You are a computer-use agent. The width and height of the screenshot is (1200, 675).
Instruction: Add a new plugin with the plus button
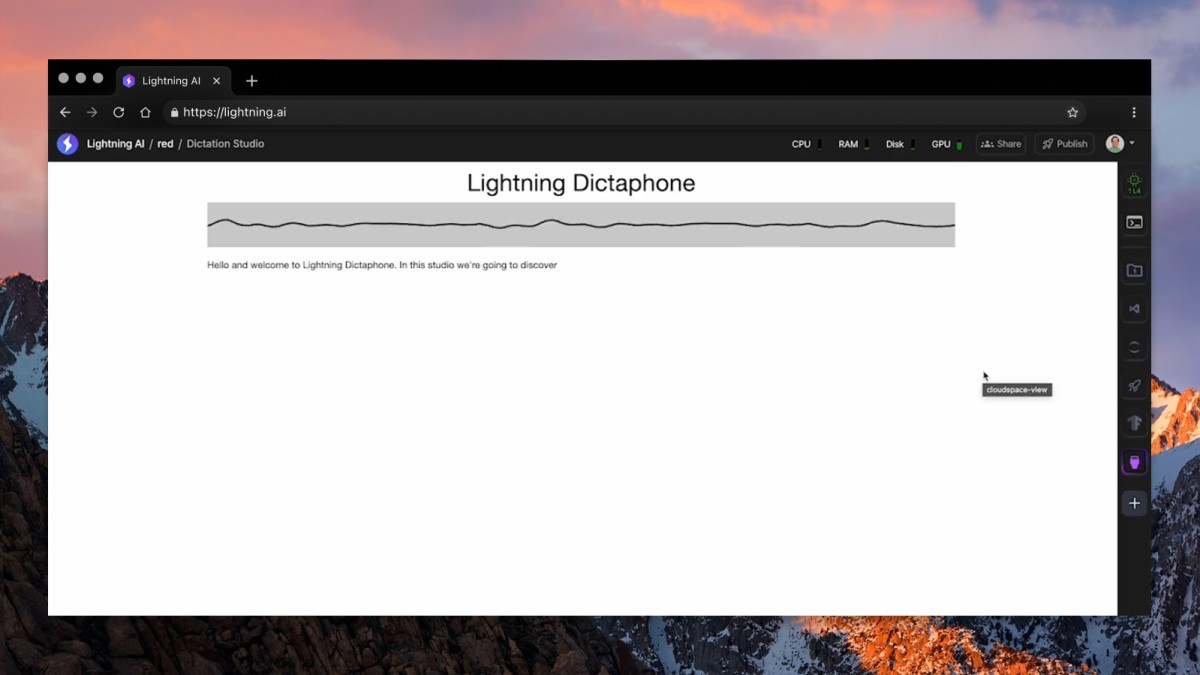click(x=1134, y=503)
